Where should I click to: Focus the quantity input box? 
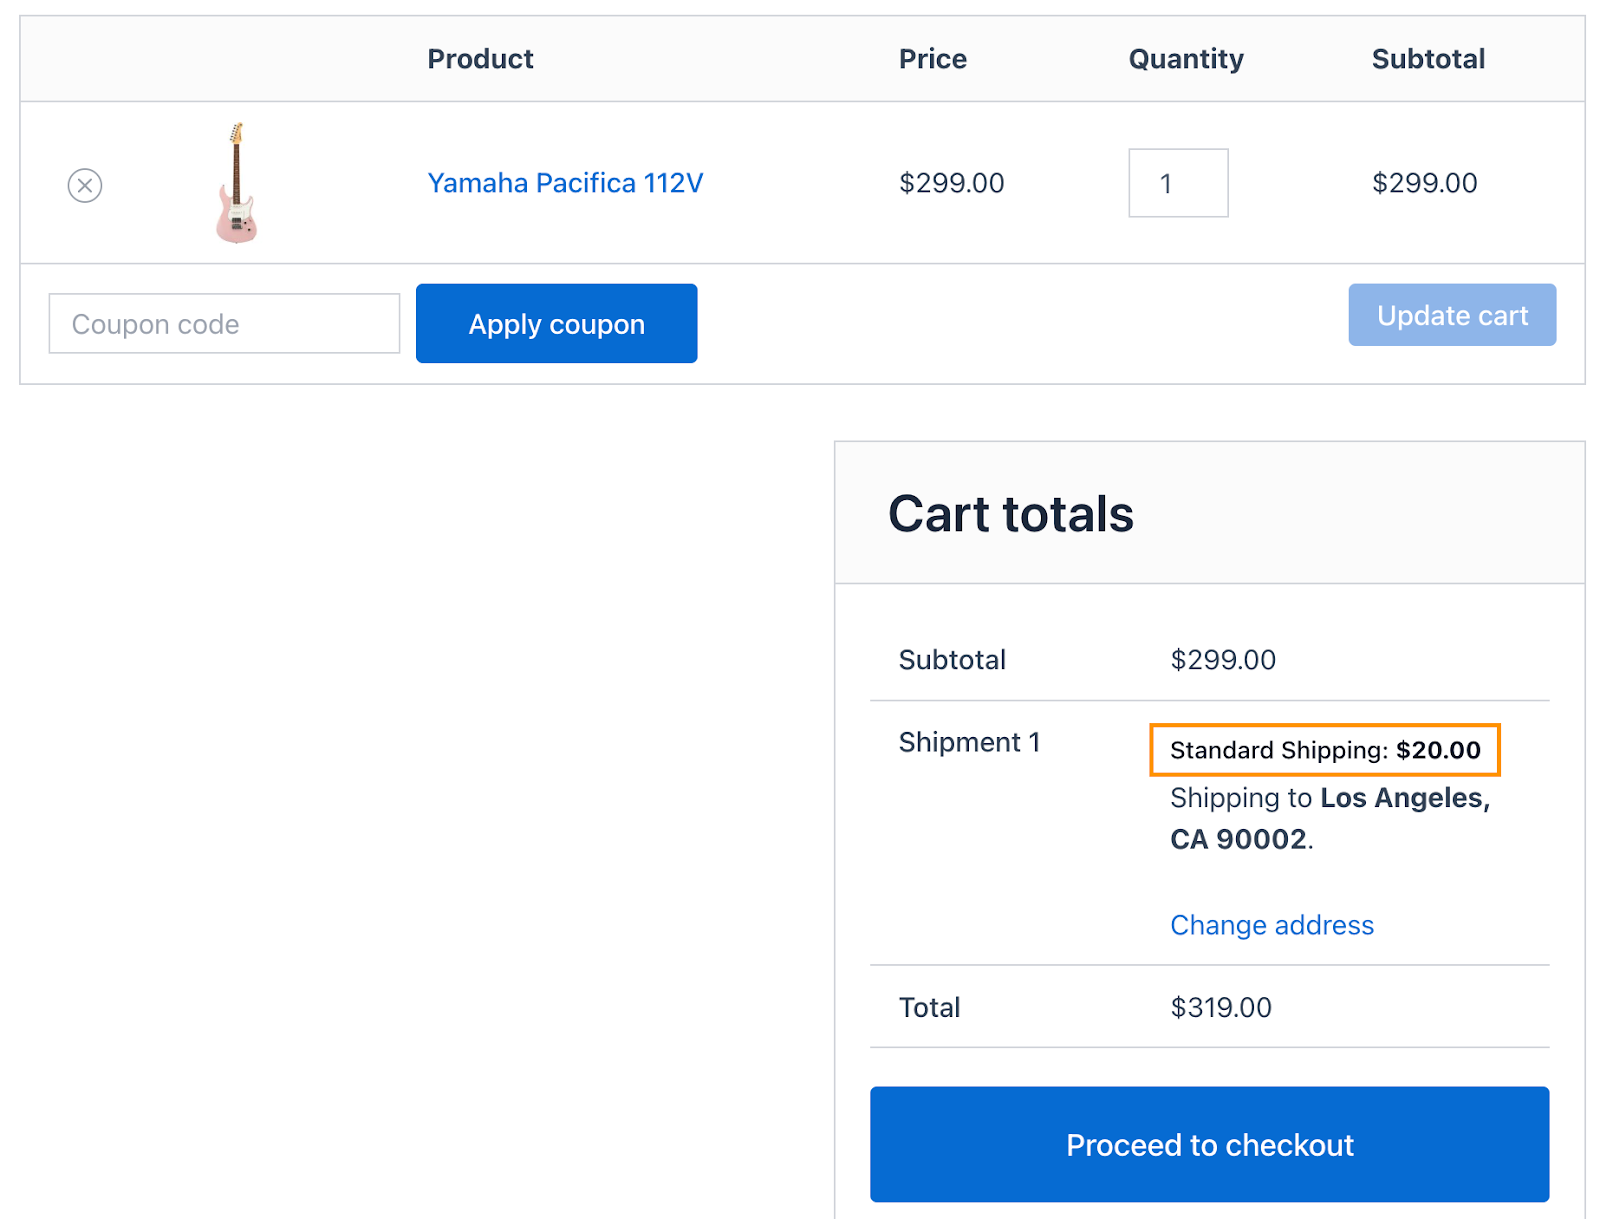(x=1178, y=183)
